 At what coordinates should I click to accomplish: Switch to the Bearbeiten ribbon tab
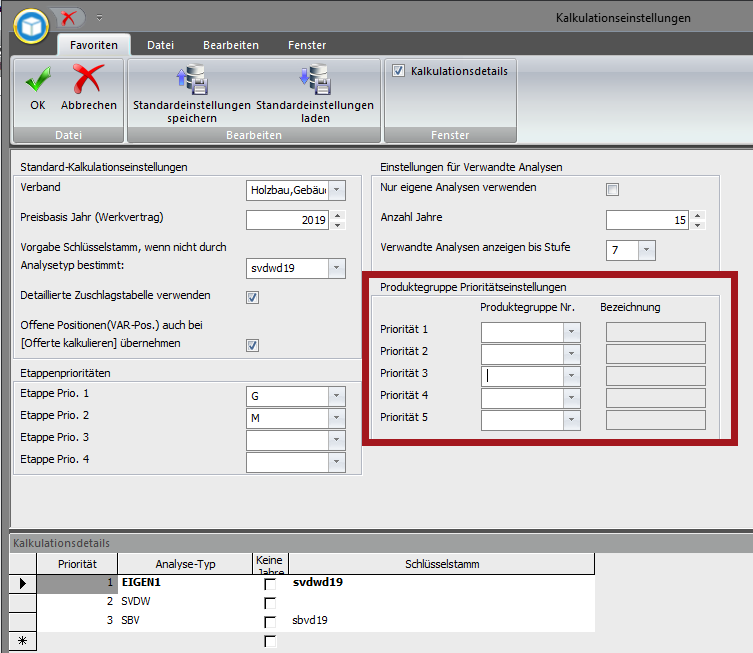231,45
